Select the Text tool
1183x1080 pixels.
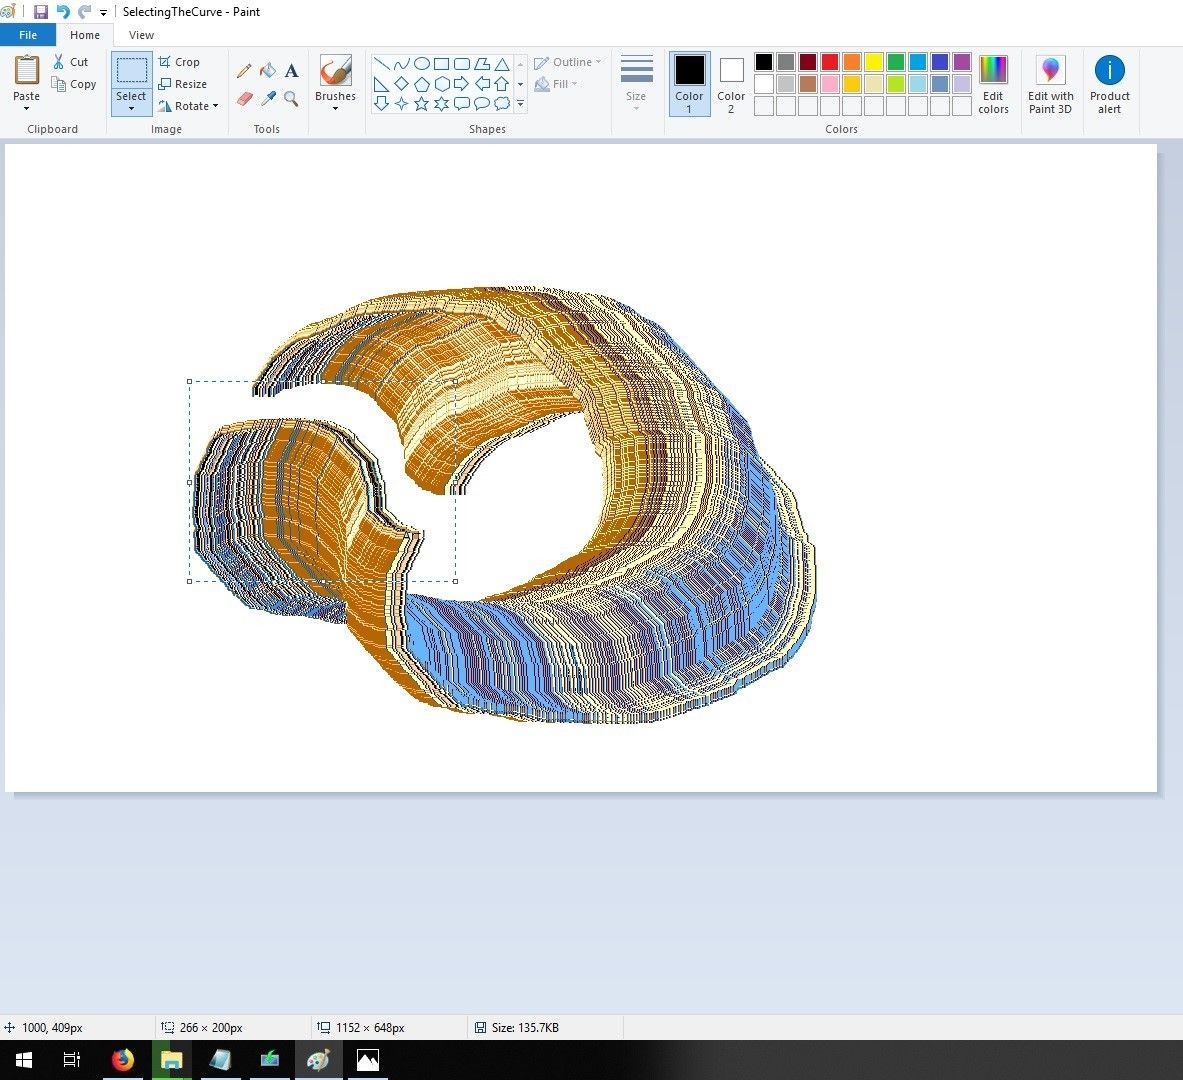[x=290, y=71]
